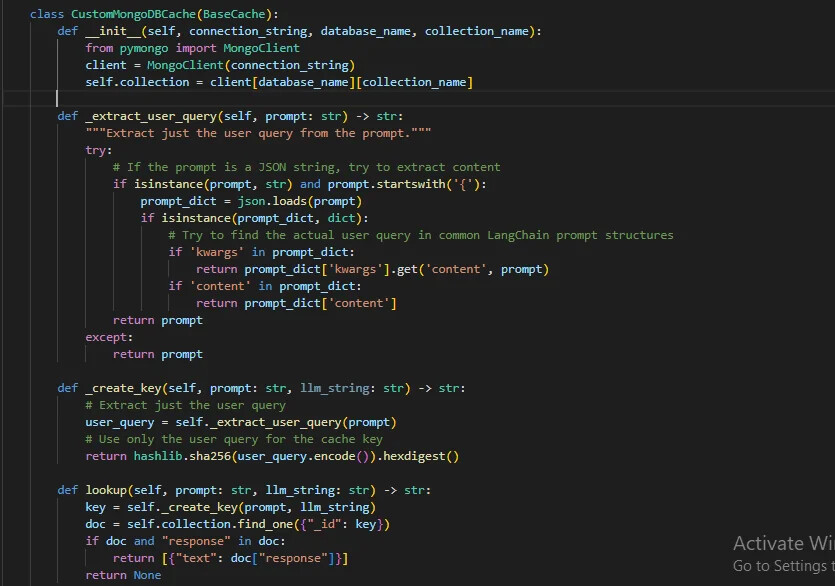Viewport: 835px width, 586px height.
Task: Click the comment "Use only the user query"
Action: tap(233, 439)
